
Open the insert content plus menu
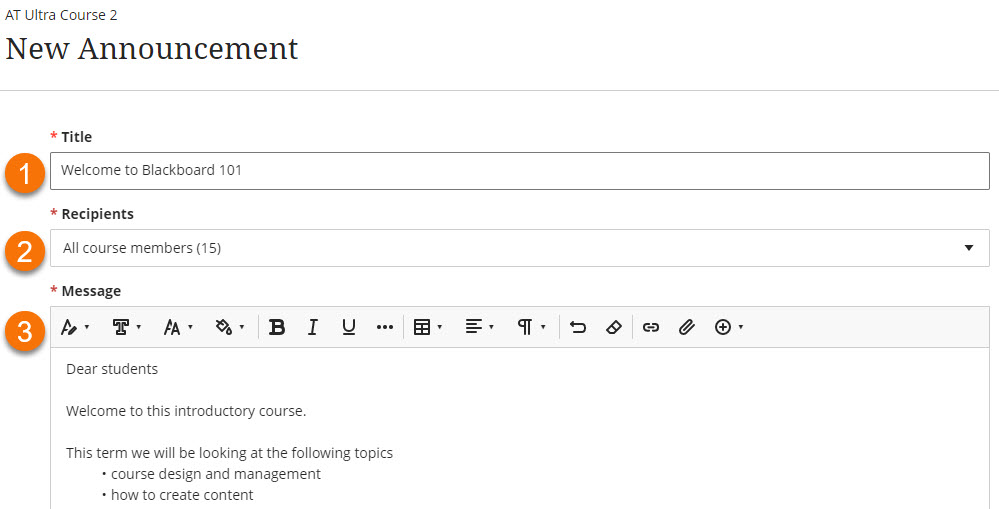[728, 327]
